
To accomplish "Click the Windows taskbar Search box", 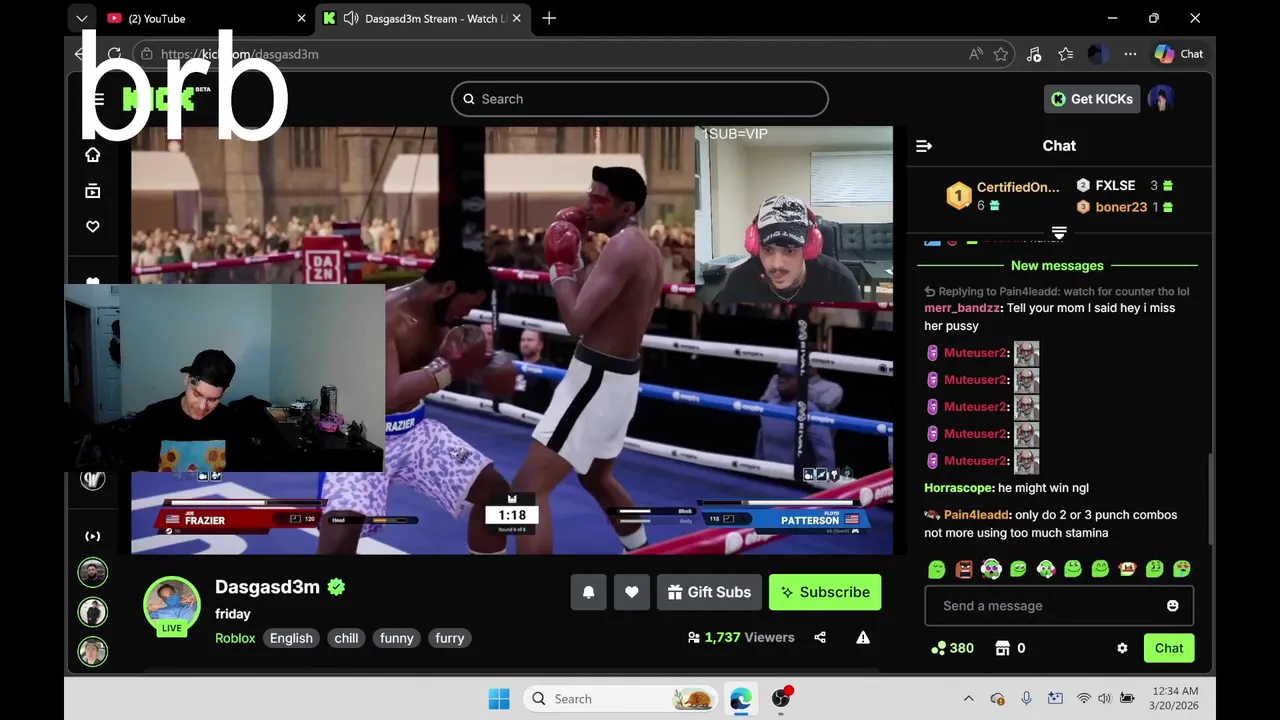I will tap(621, 699).
